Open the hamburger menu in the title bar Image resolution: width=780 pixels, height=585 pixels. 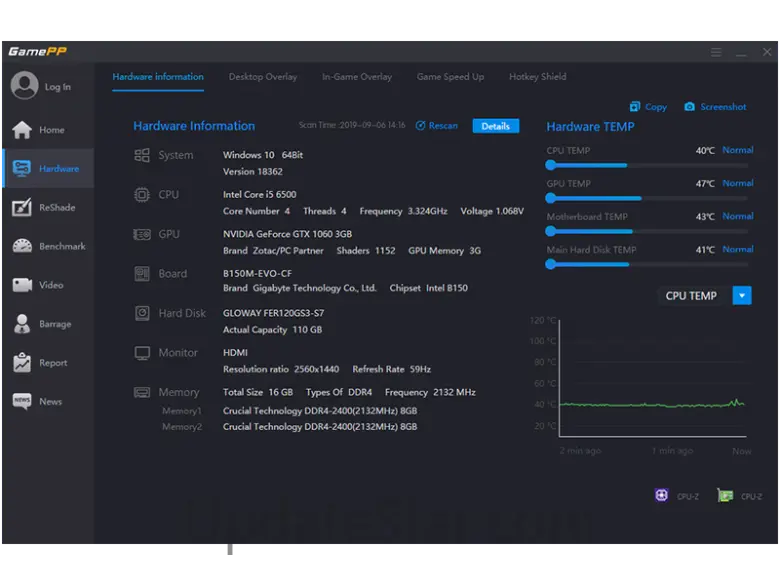coord(716,52)
